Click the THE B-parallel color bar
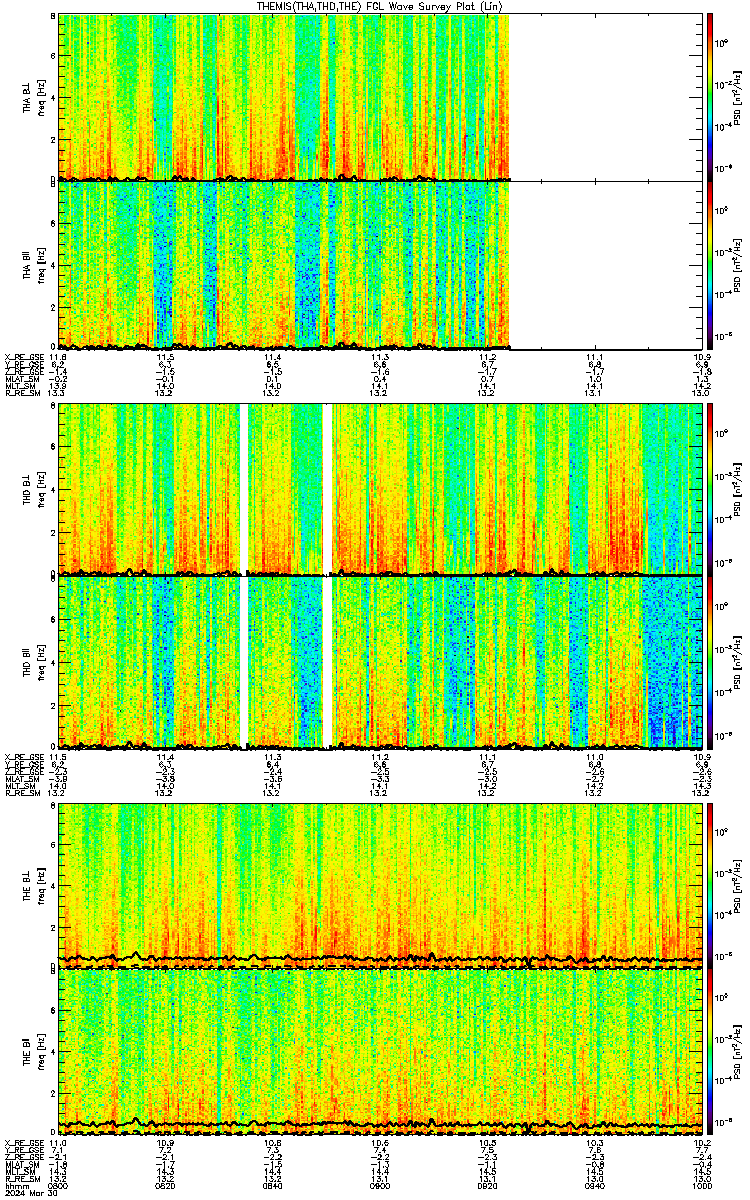 (x=709, y=1053)
